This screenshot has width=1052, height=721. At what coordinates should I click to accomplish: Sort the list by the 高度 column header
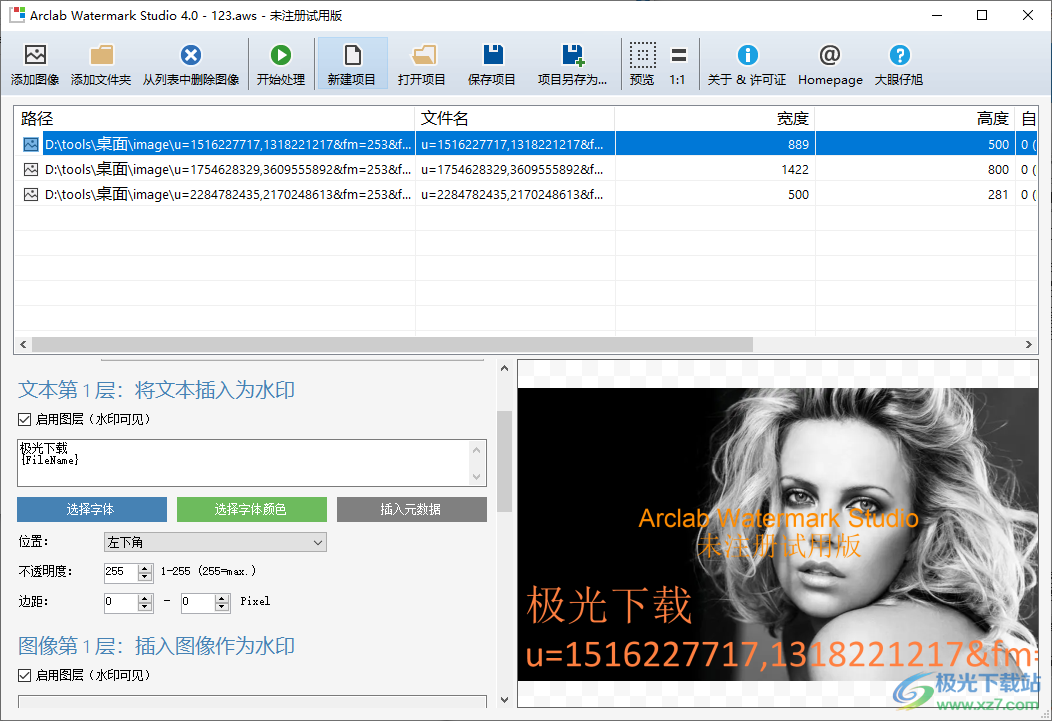click(x=914, y=119)
